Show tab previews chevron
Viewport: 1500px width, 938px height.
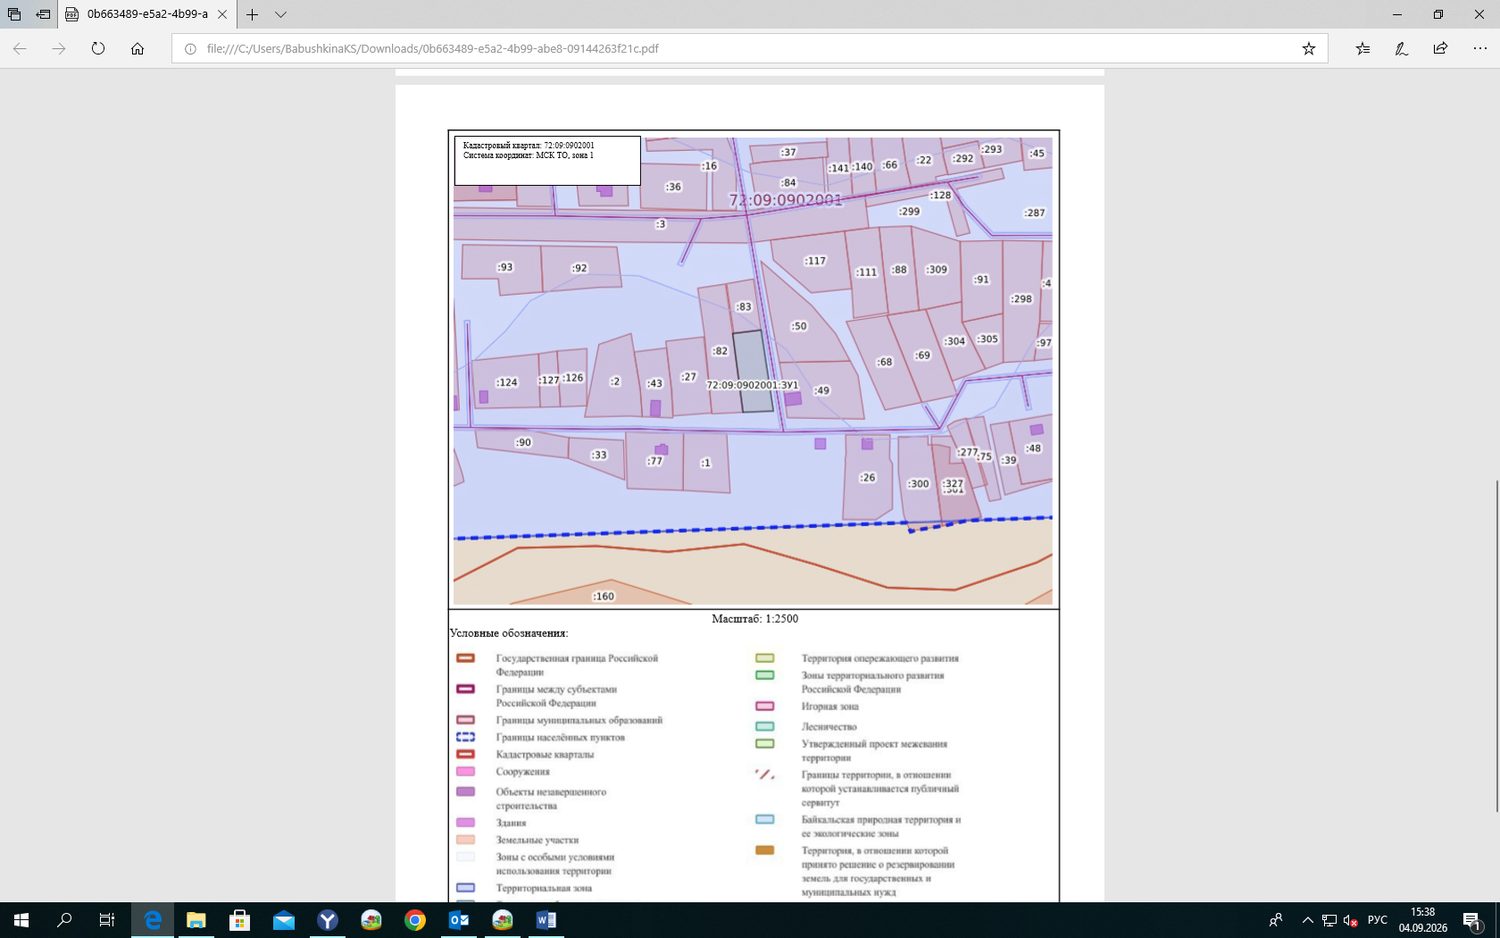[281, 15]
